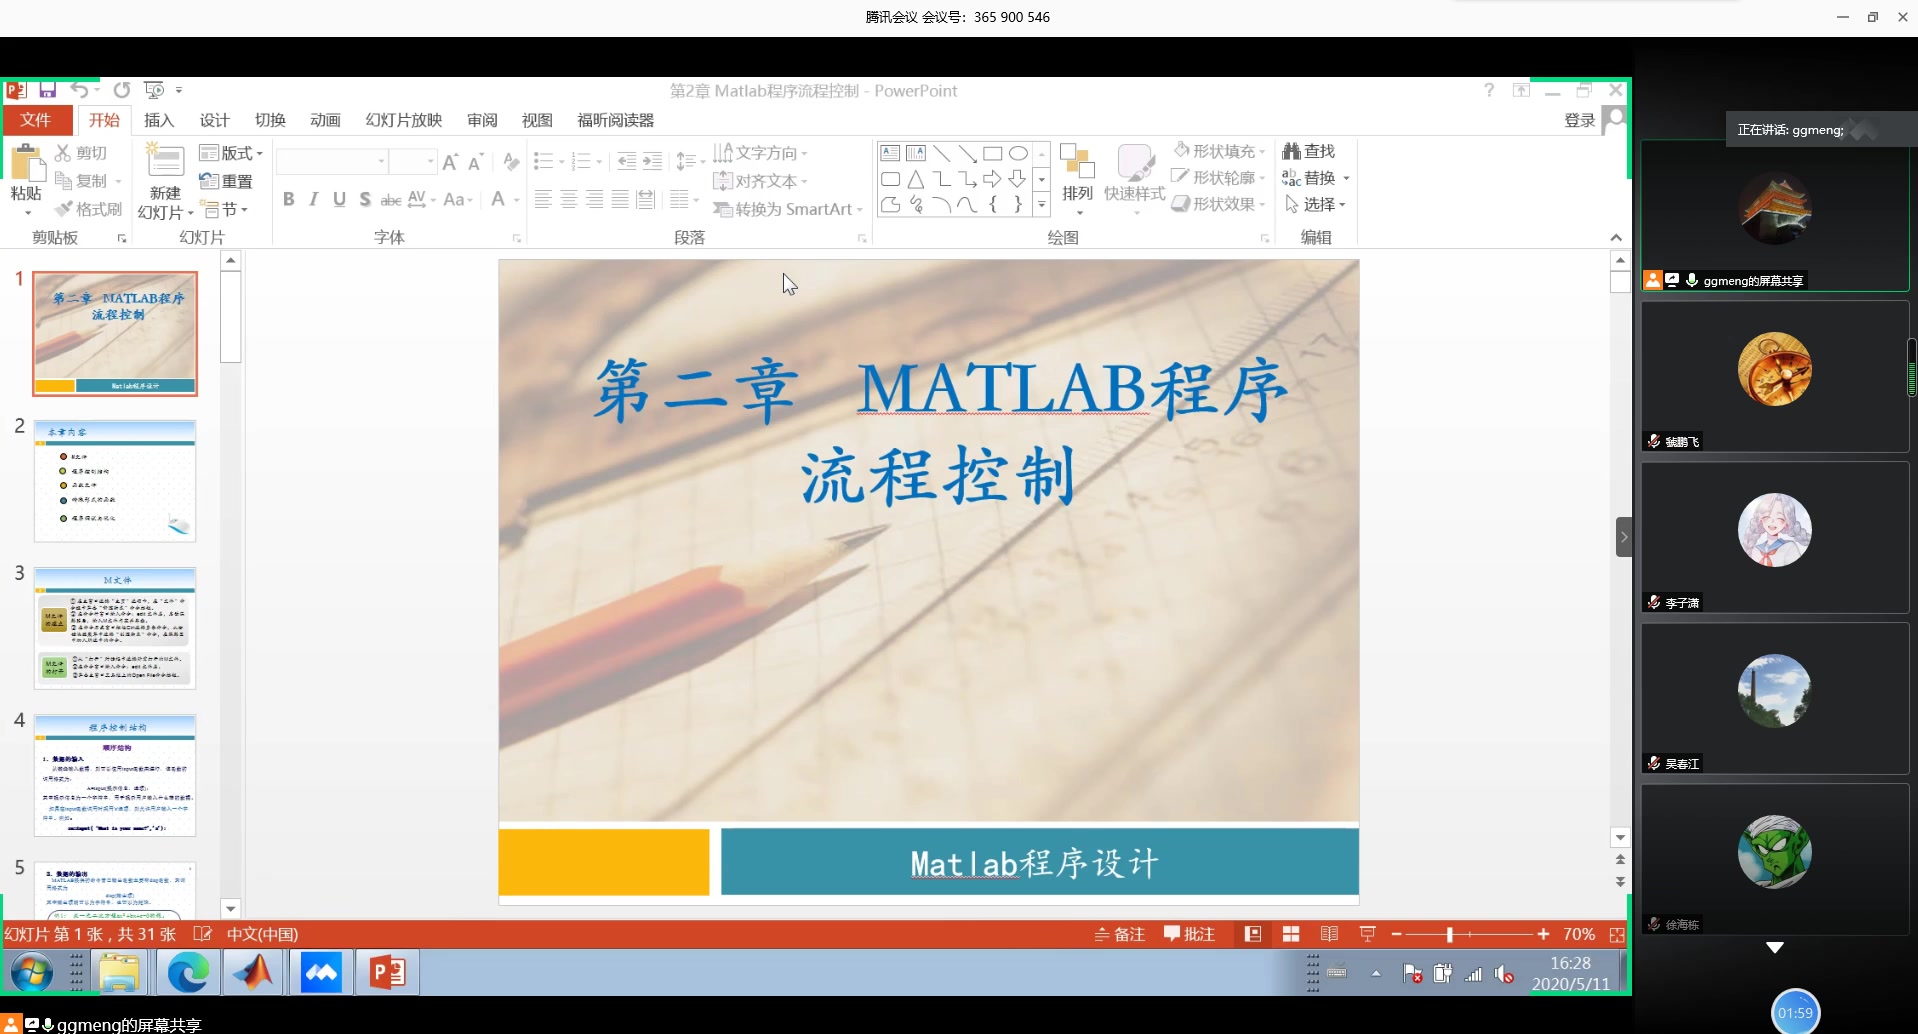Start slide show from status bar icon
The image size is (1918, 1034).
pyautogui.click(x=1367, y=934)
